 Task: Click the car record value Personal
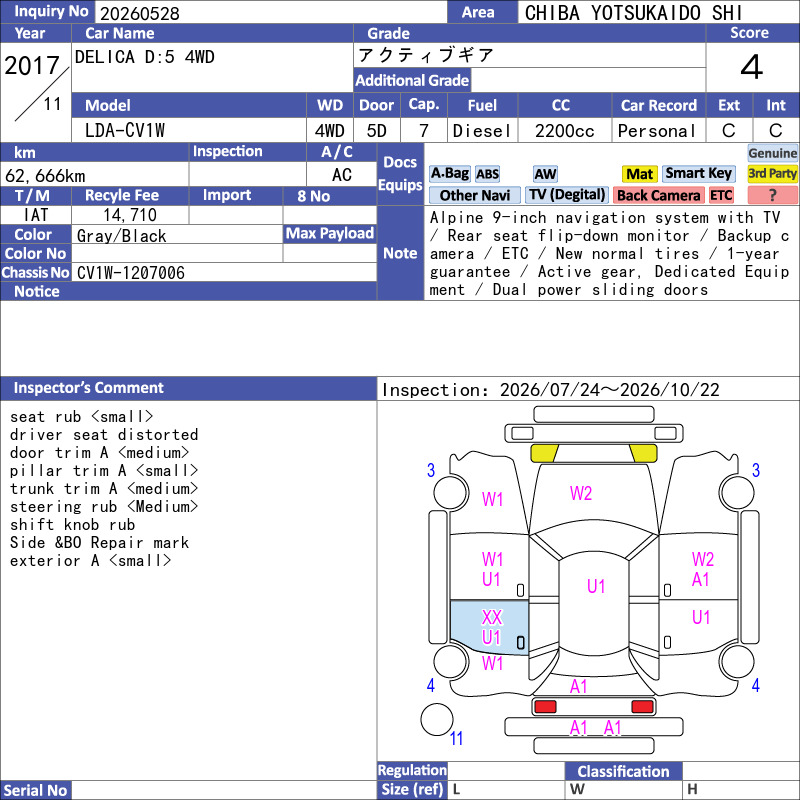tap(656, 131)
